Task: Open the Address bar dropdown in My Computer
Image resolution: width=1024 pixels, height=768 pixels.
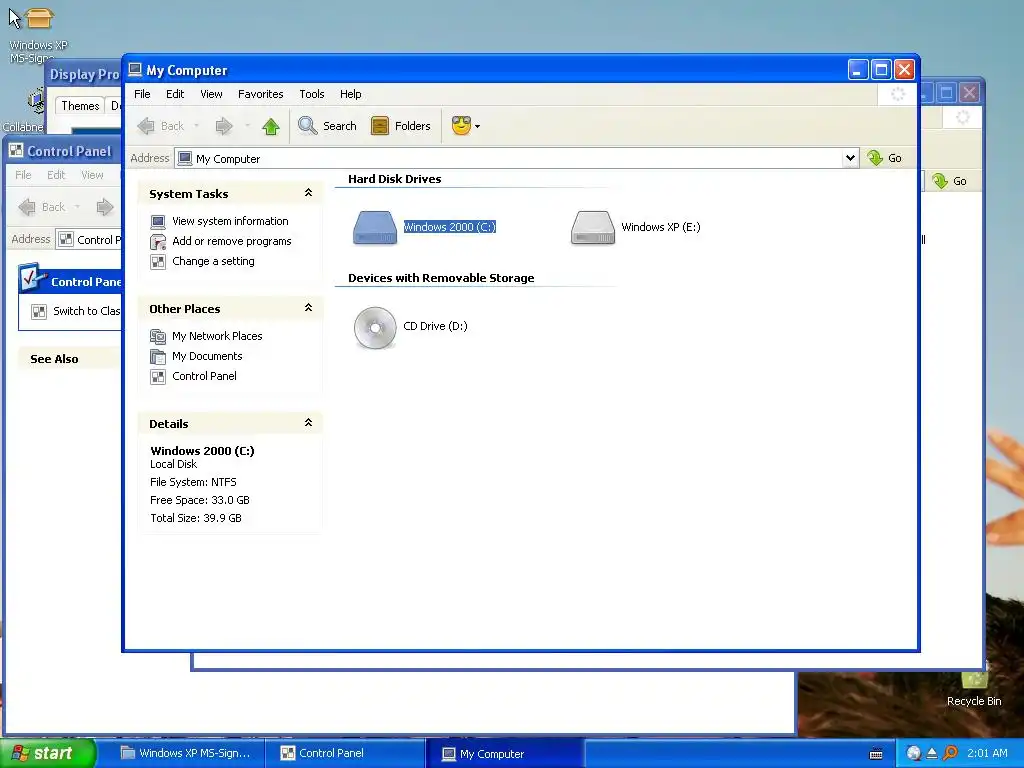Action: pyautogui.click(x=850, y=158)
